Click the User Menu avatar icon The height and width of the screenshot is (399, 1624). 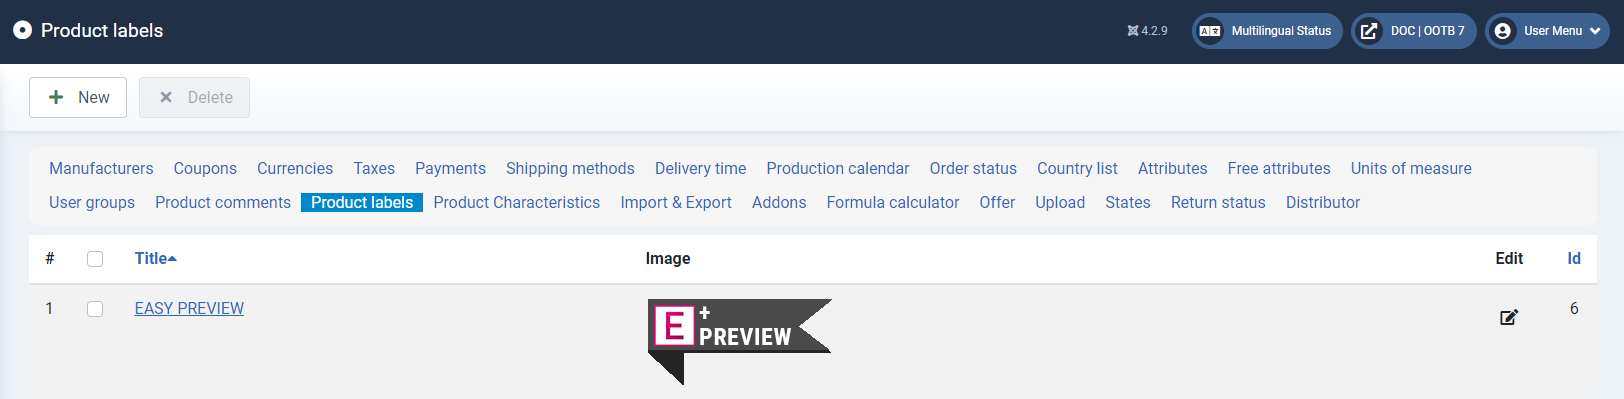[x=1502, y=31]
